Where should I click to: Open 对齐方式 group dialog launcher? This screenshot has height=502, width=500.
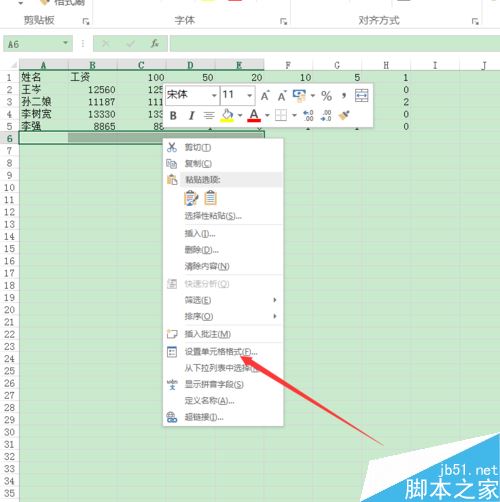click(x=475, y=21)
